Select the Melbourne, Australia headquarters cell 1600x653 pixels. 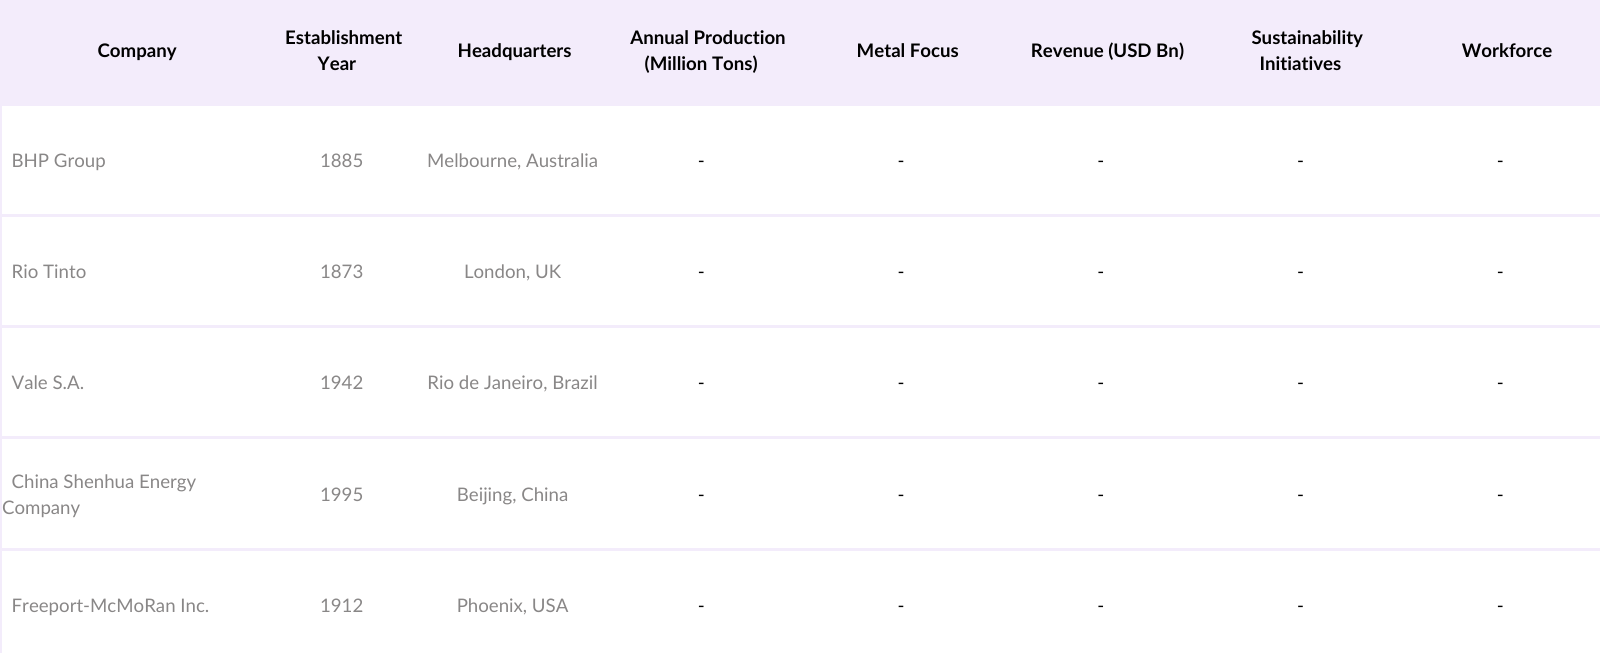512,161
